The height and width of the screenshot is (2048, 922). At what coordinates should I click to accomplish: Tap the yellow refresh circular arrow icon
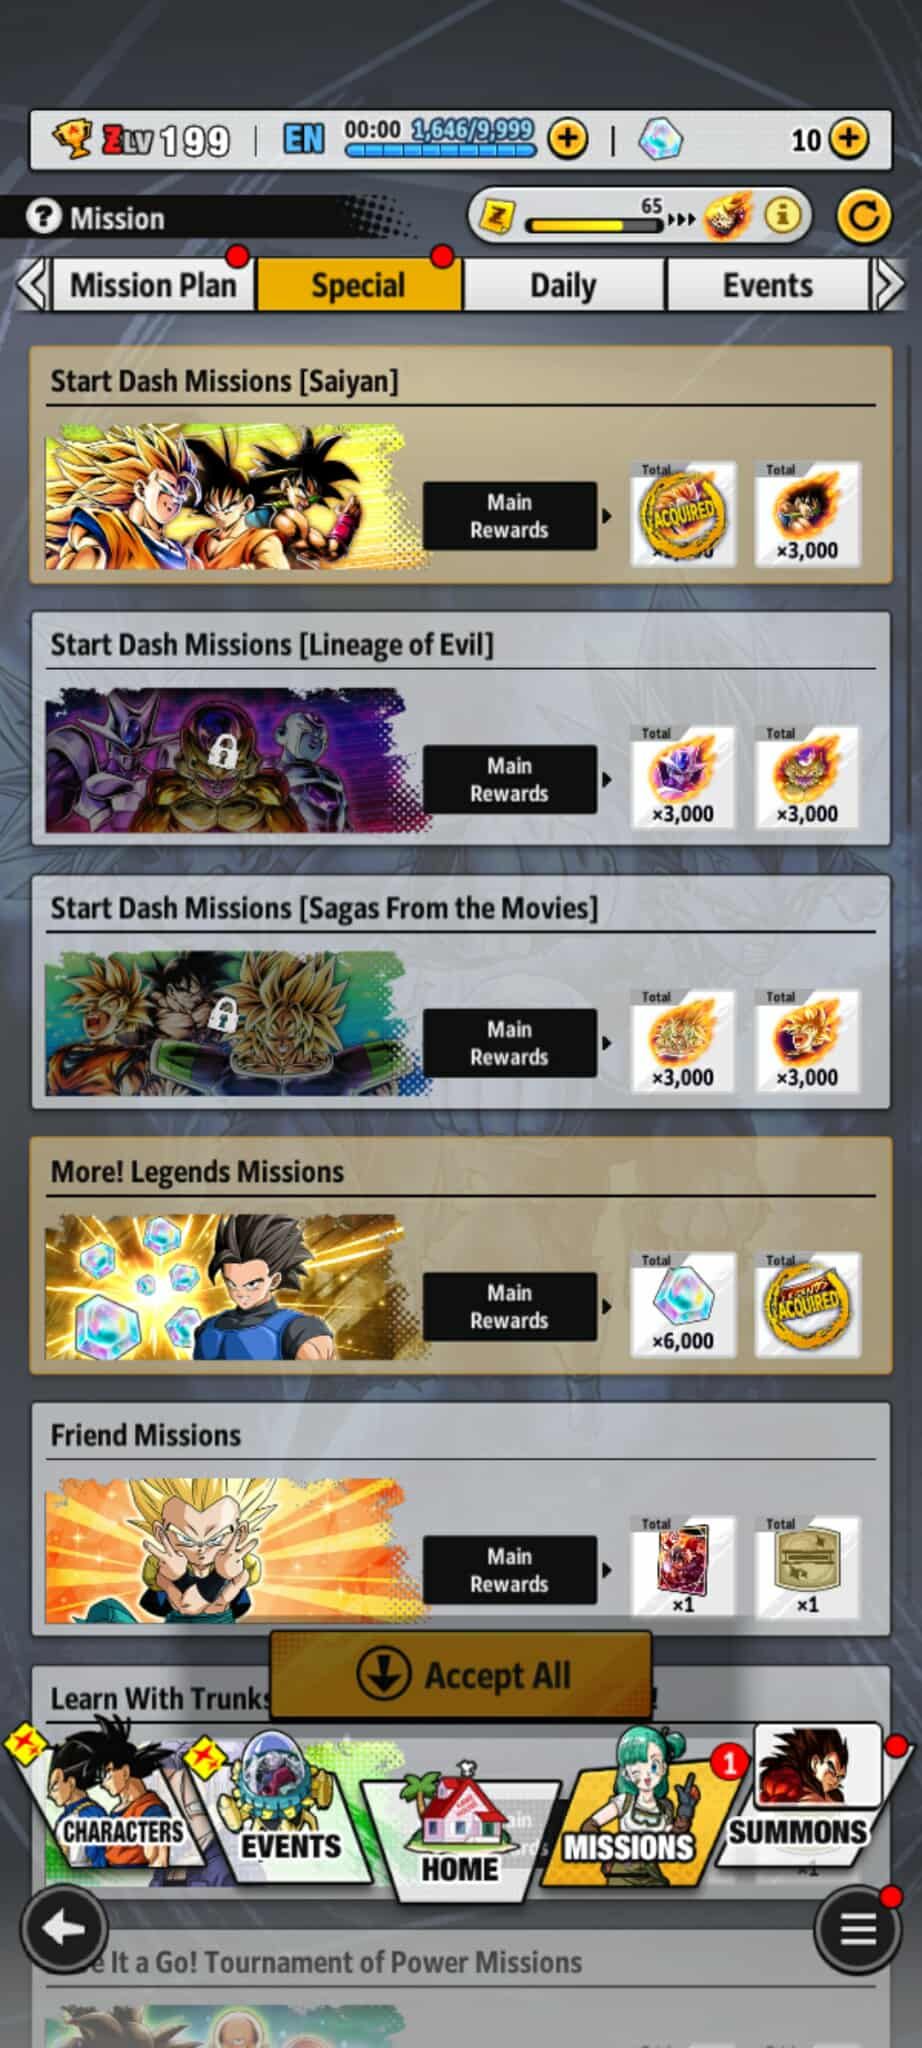862,216
